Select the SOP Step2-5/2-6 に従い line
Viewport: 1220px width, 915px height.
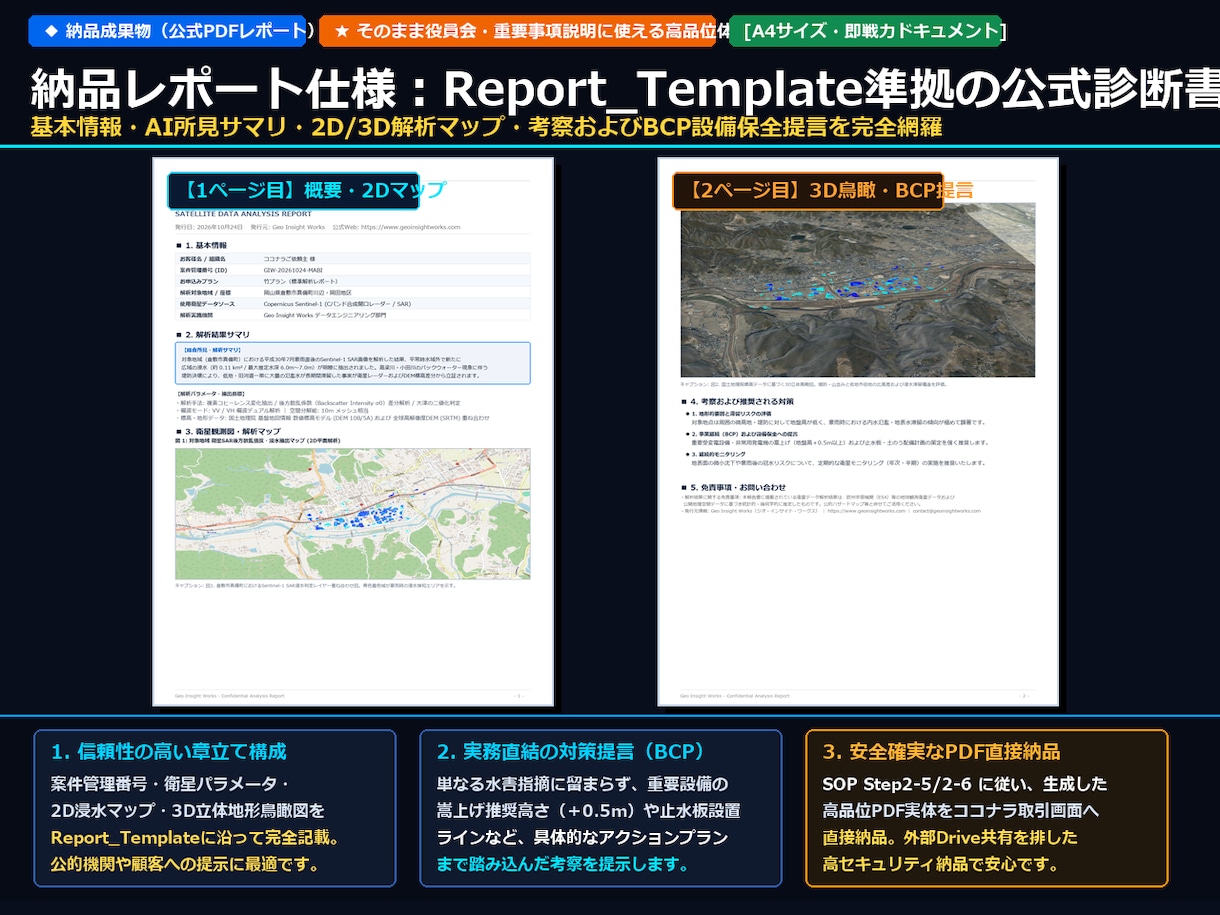pos(965,783)
